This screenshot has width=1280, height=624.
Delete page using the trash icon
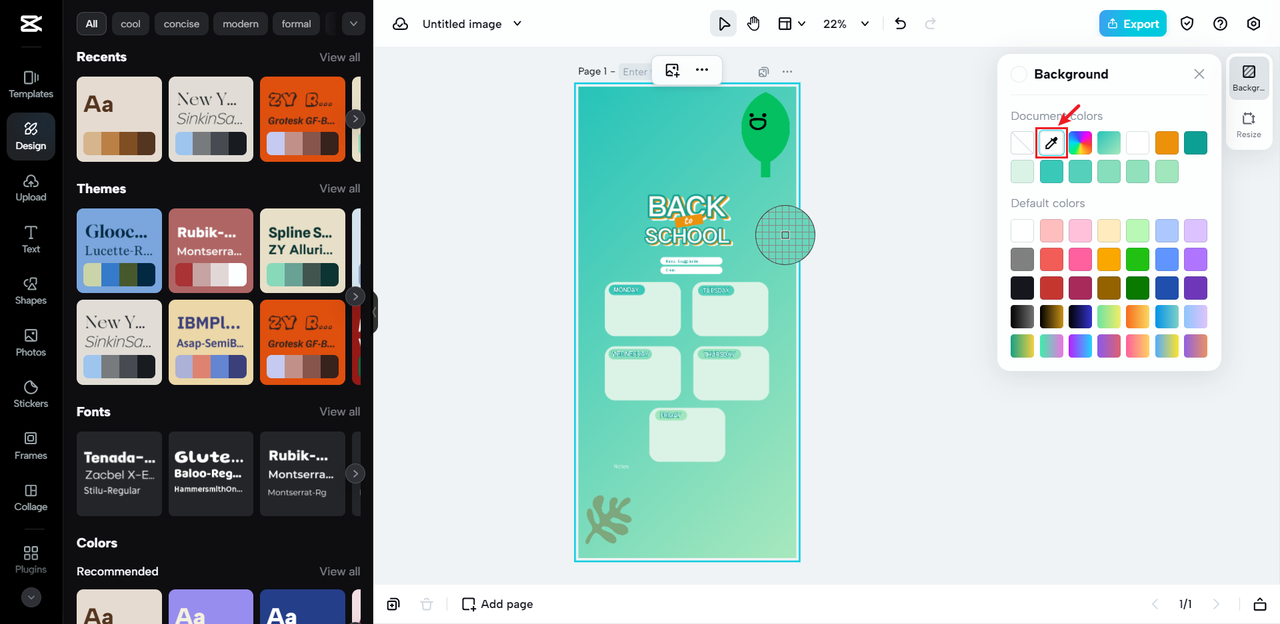(x=427, y=604)
